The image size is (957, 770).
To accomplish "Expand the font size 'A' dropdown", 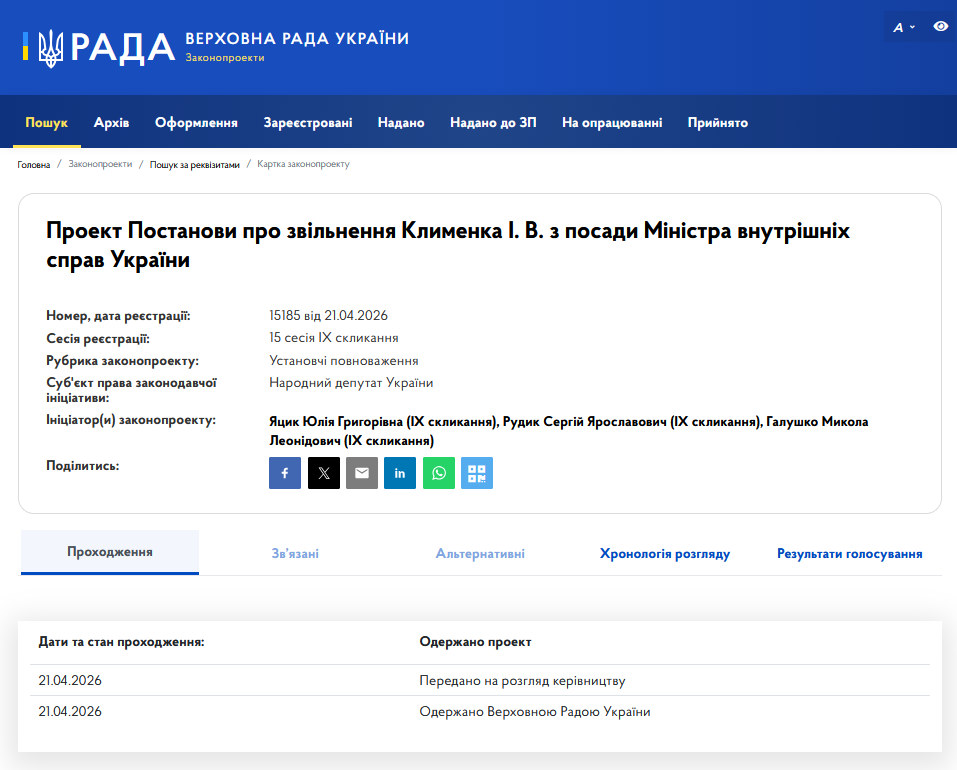I will (904, 27).
